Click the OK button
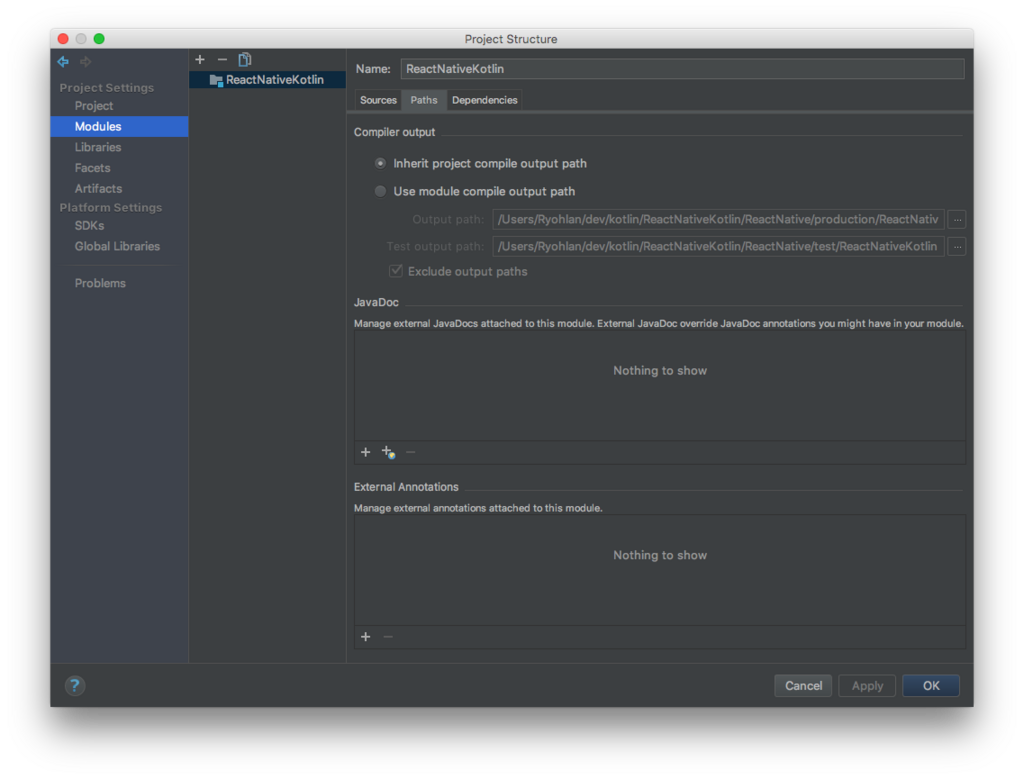 [x=931, y=686]
